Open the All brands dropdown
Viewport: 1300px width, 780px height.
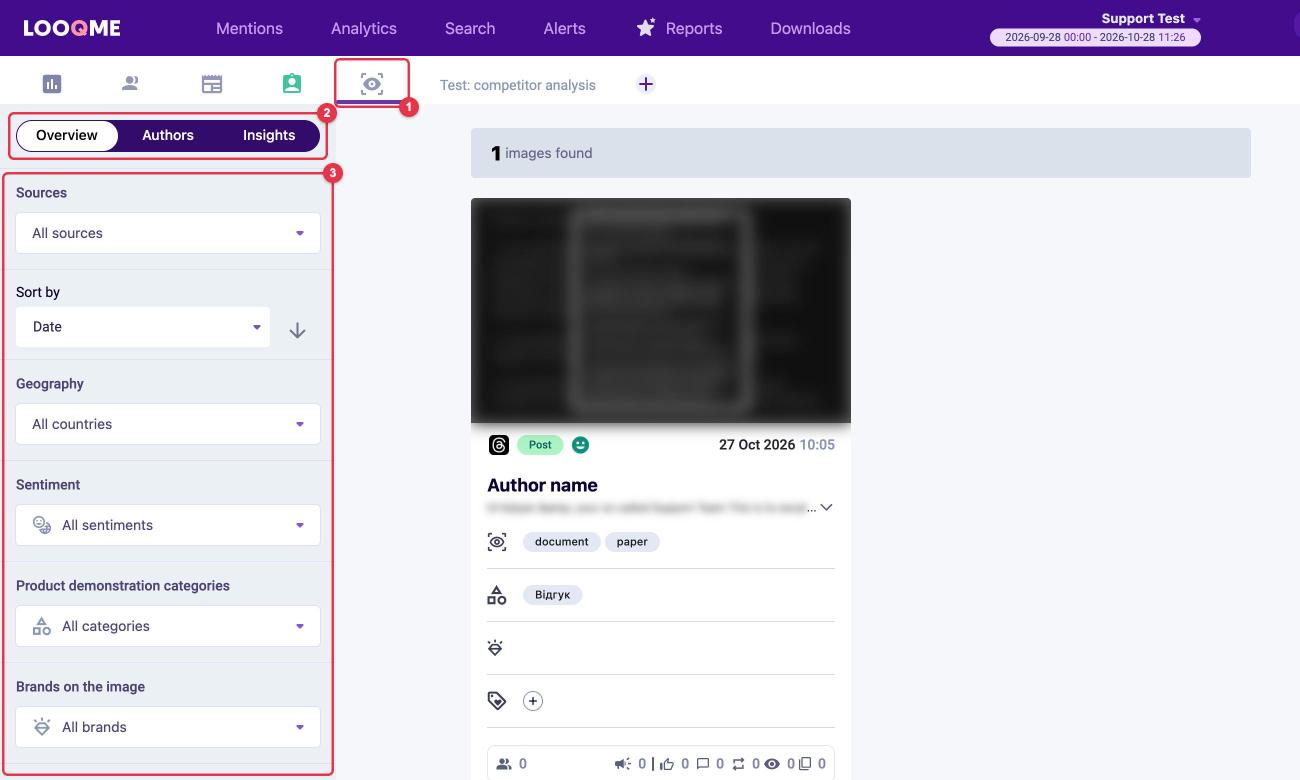click(168, 727)
